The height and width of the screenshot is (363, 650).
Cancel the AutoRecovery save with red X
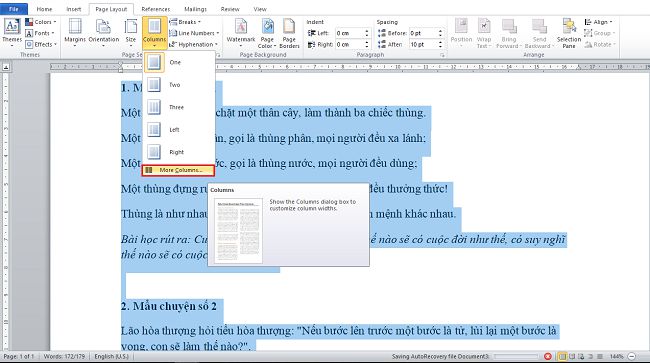tap(548, 356)
